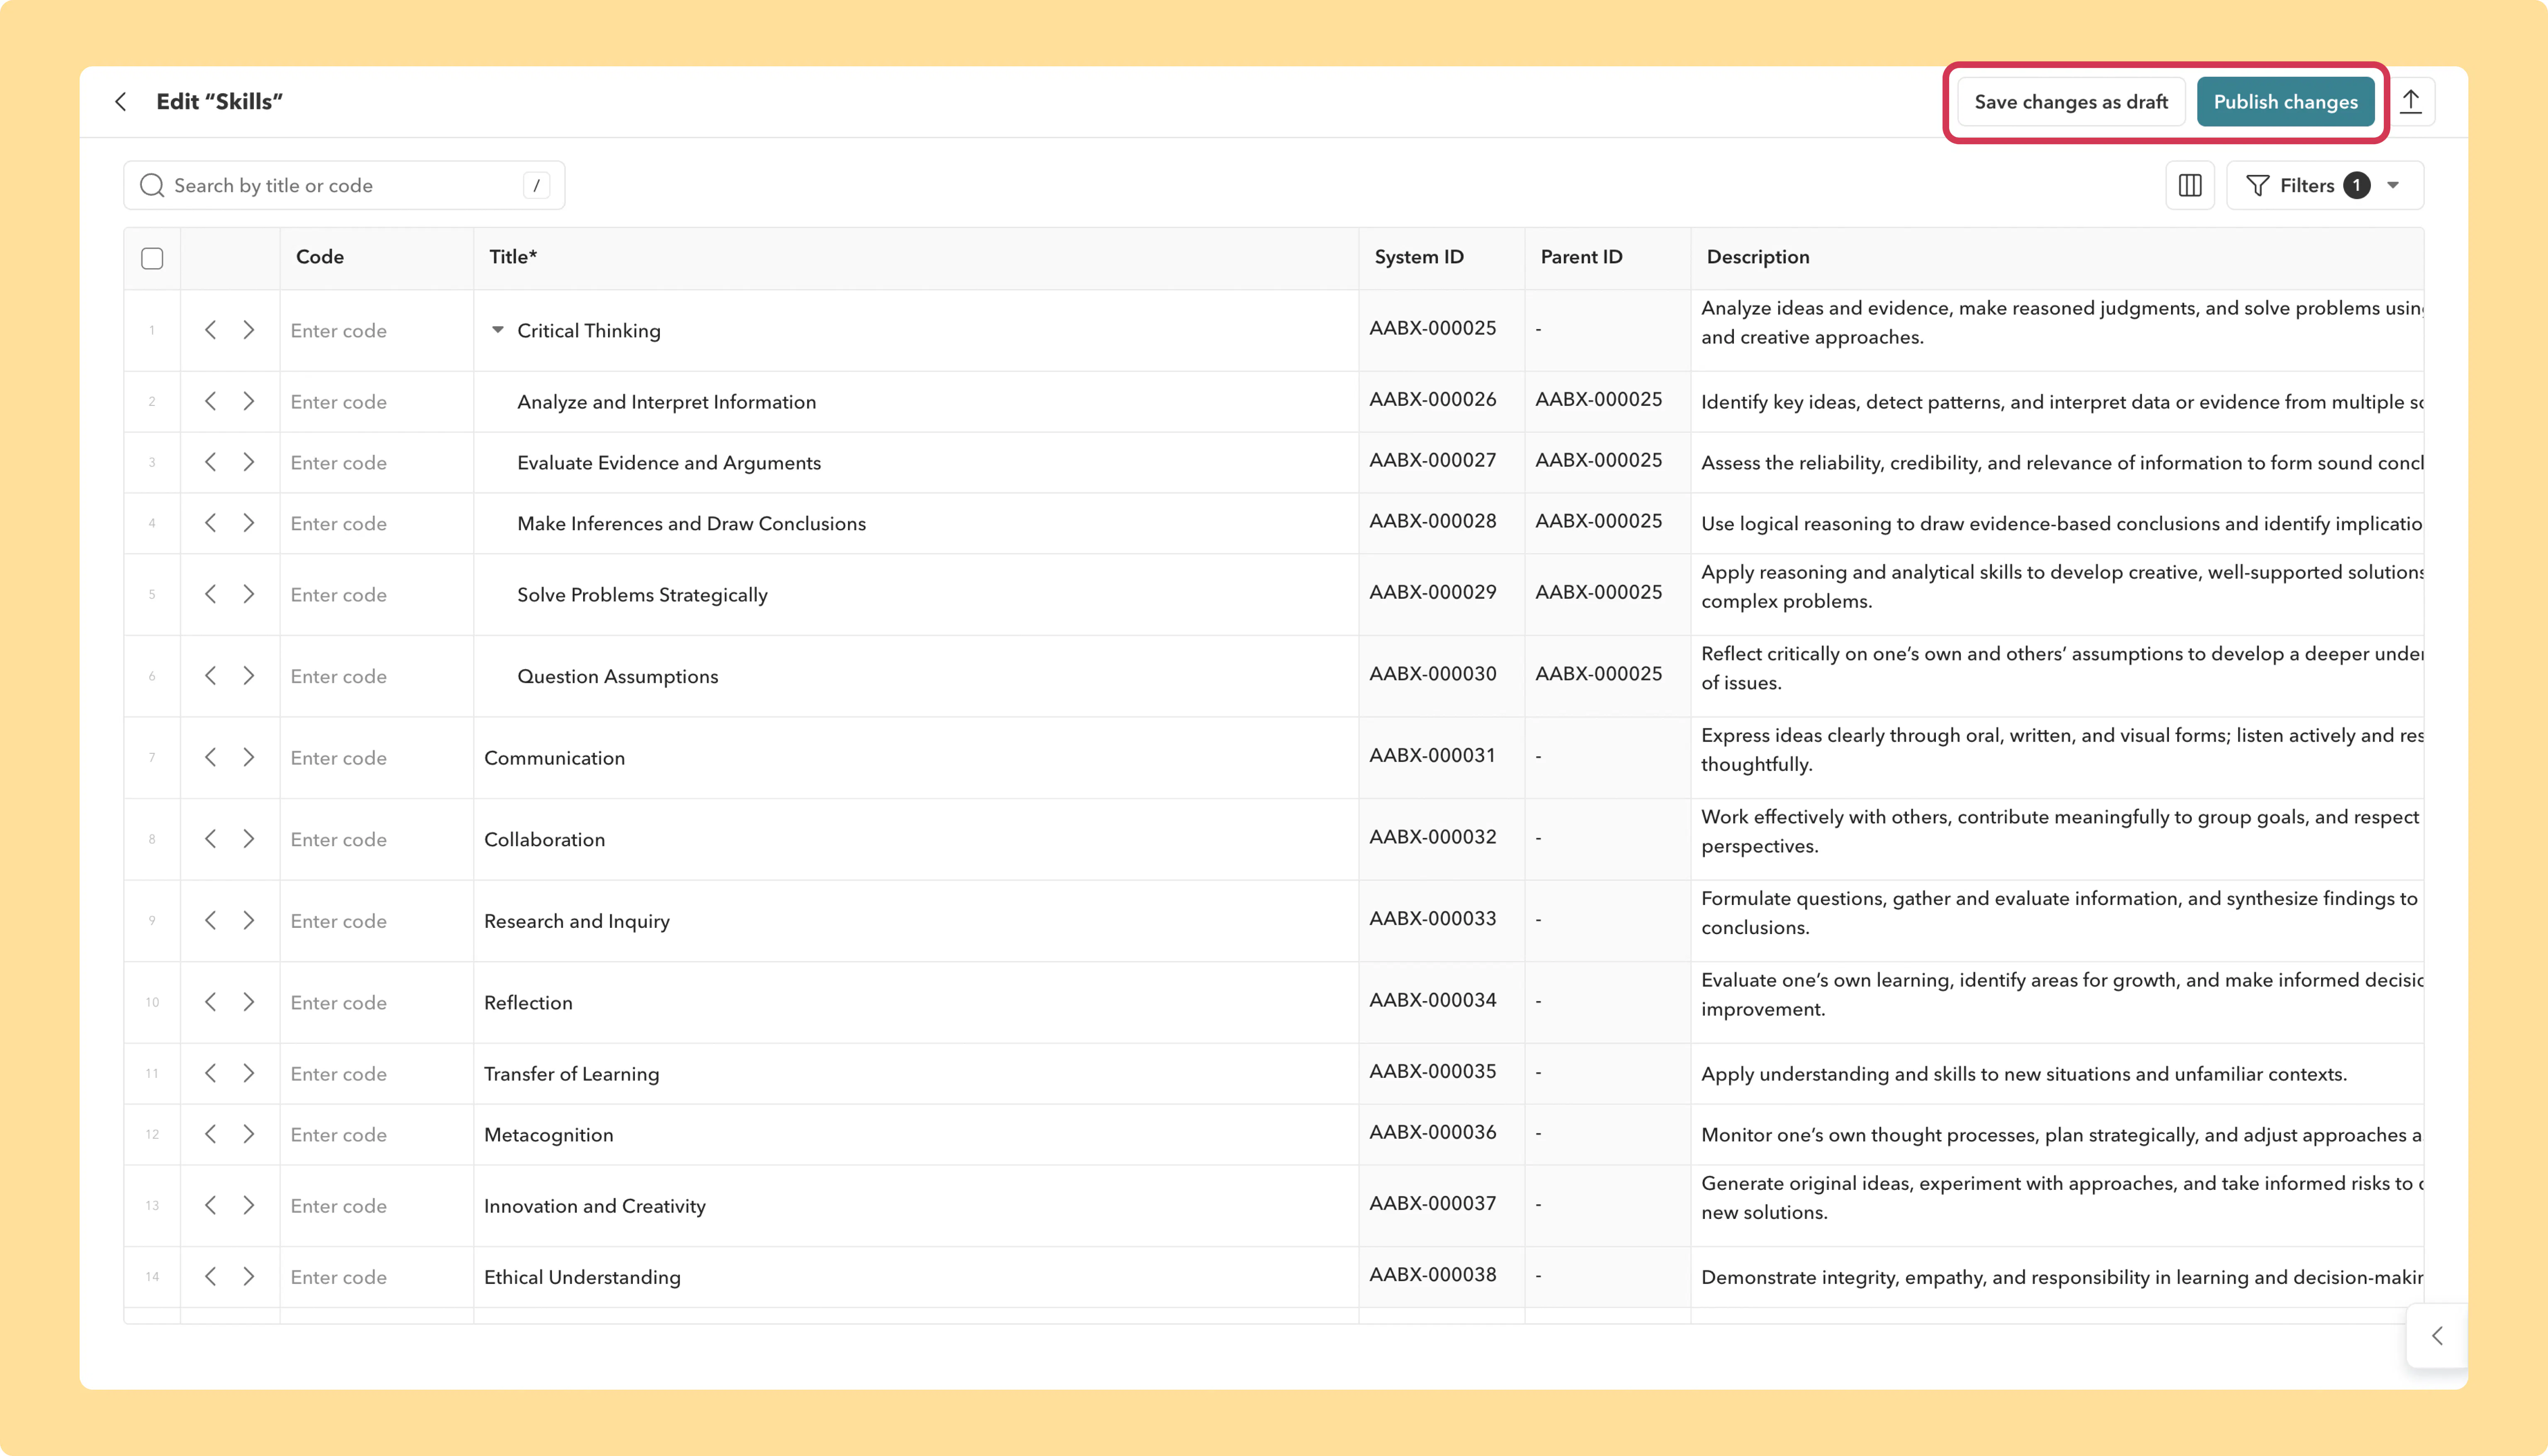Click description of Transfer of Learning

tap(2023, 1074)
